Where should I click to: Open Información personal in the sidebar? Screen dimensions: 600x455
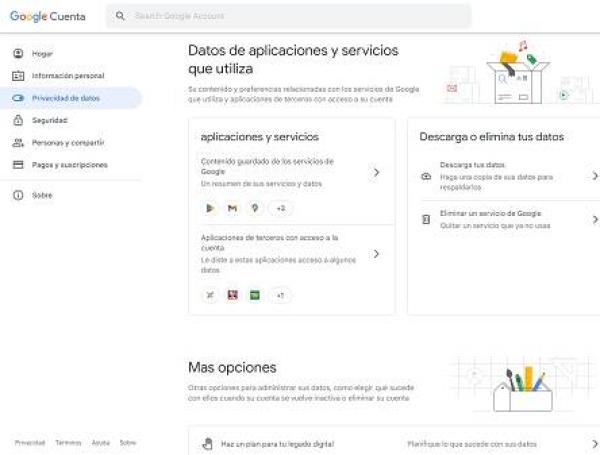coord(71,76)
